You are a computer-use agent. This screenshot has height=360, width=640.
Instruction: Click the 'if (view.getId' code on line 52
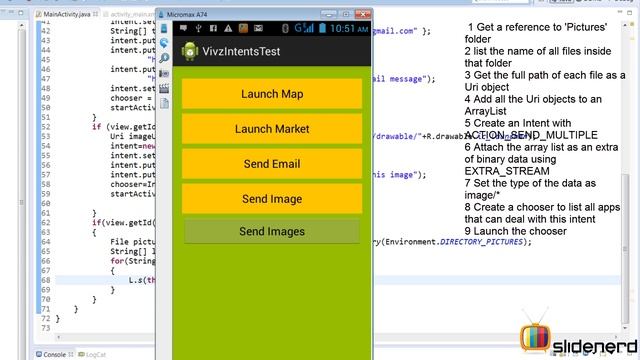pyautogui.click(x=124, y=127)
